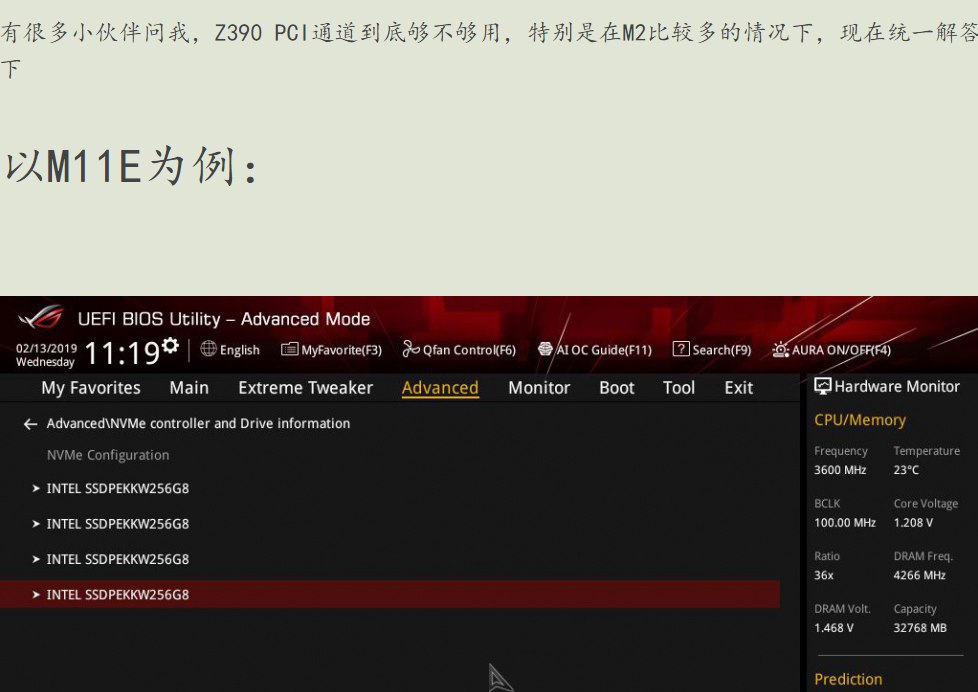Click the 100.00 MHz BCLK value
The height and width of the screenshot is (692, 978).
[845, 523]
